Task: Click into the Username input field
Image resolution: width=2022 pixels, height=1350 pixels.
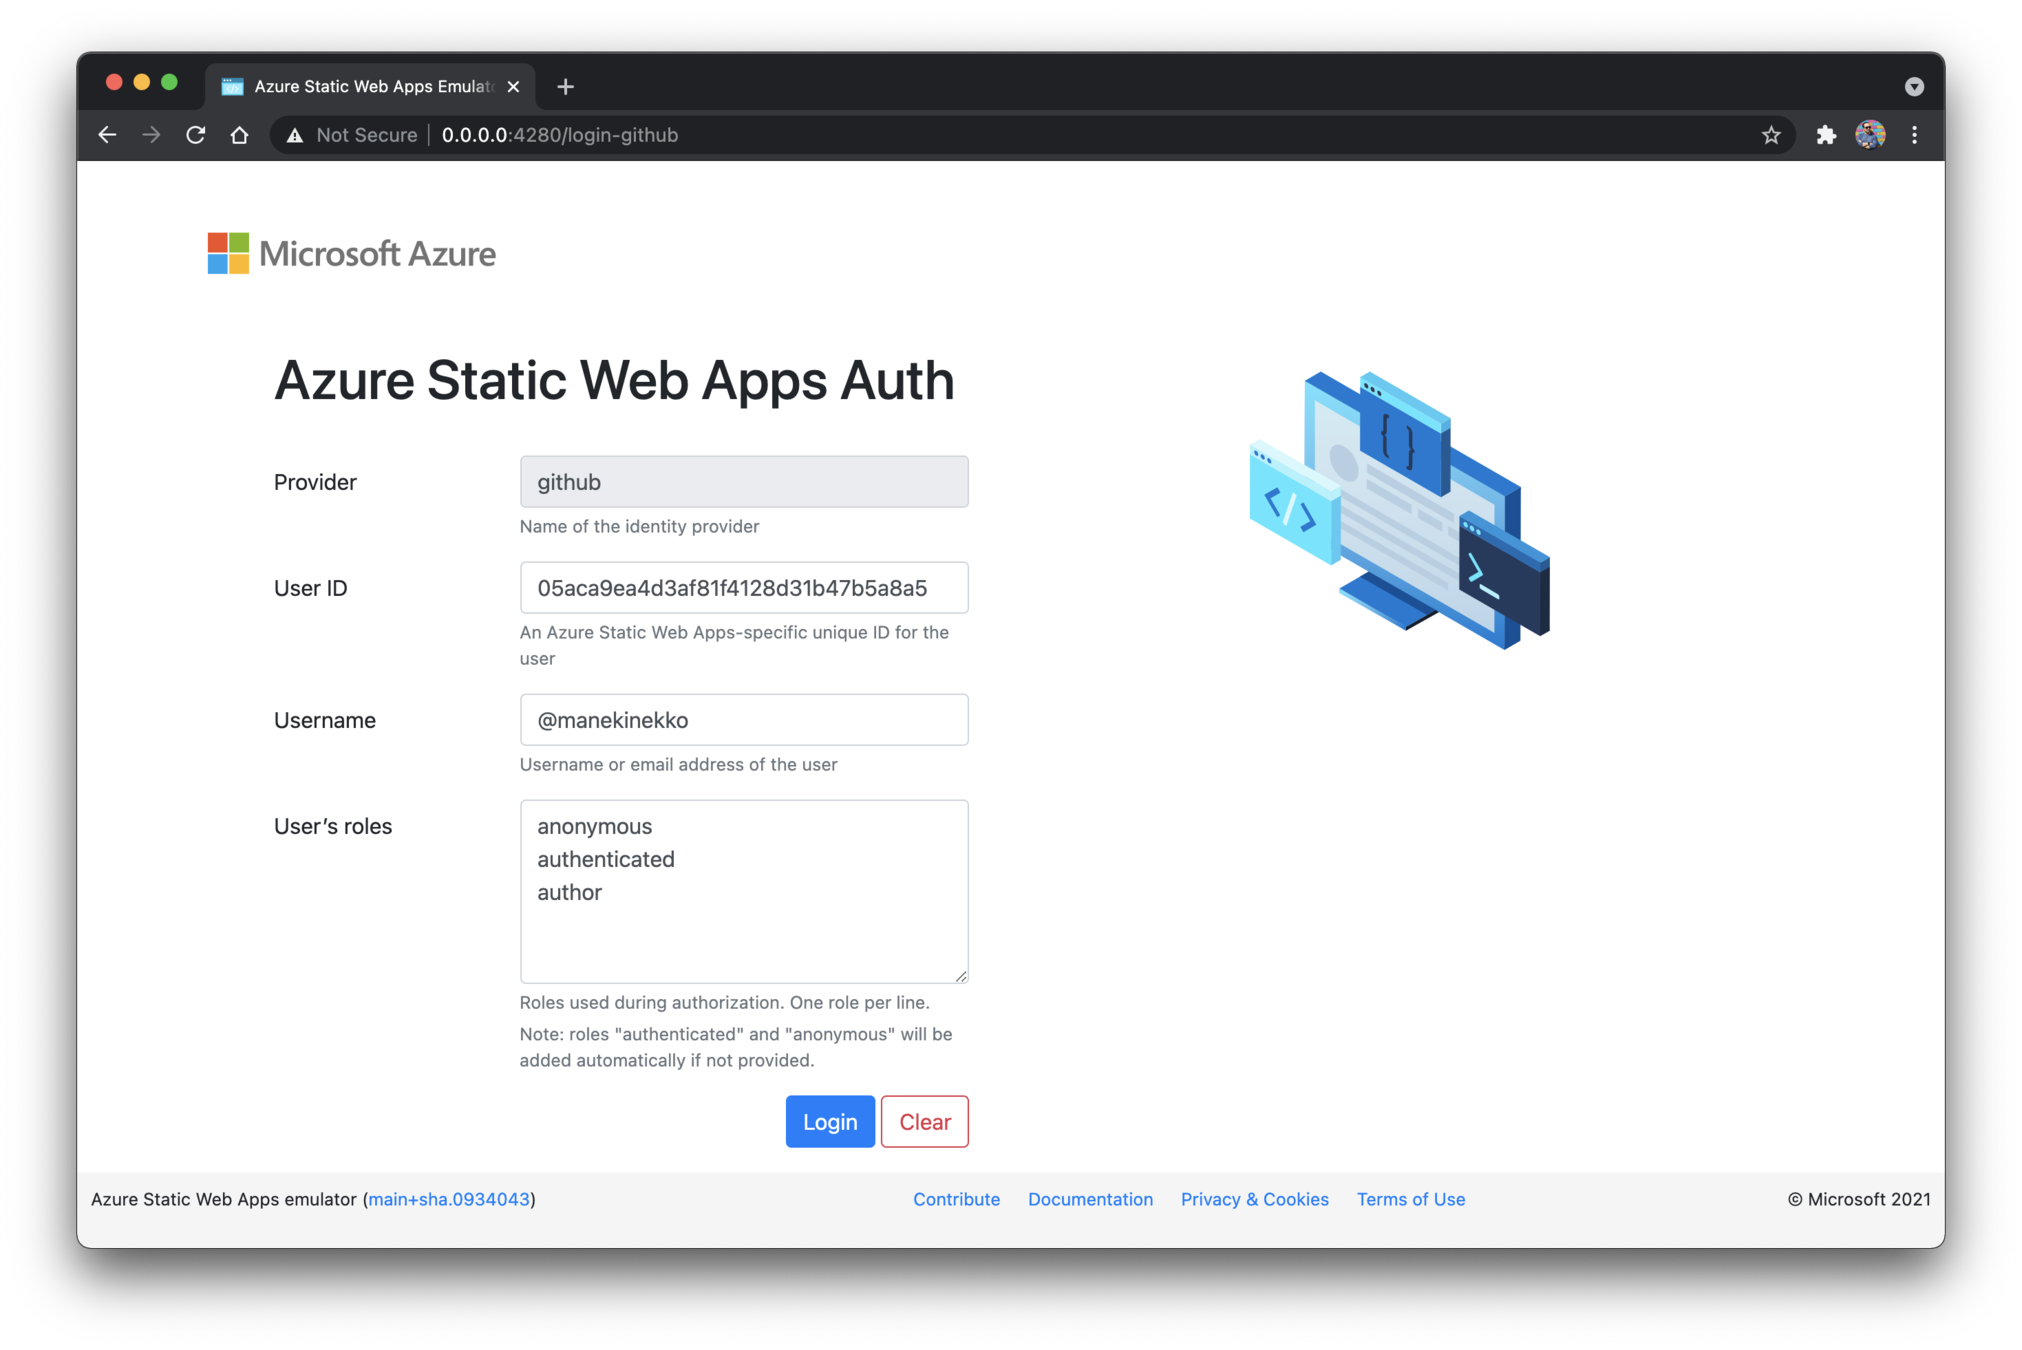Action: pos(743,720)
